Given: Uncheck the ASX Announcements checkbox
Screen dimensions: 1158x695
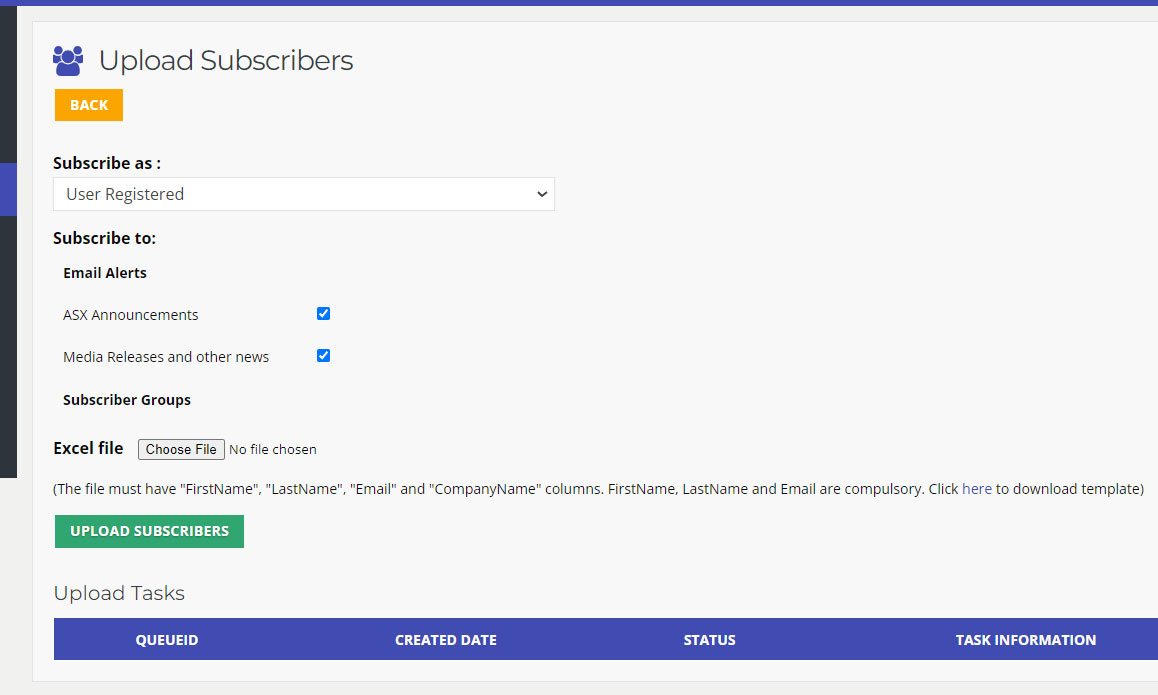Looking at the screenshot, I should click(323, 314).
